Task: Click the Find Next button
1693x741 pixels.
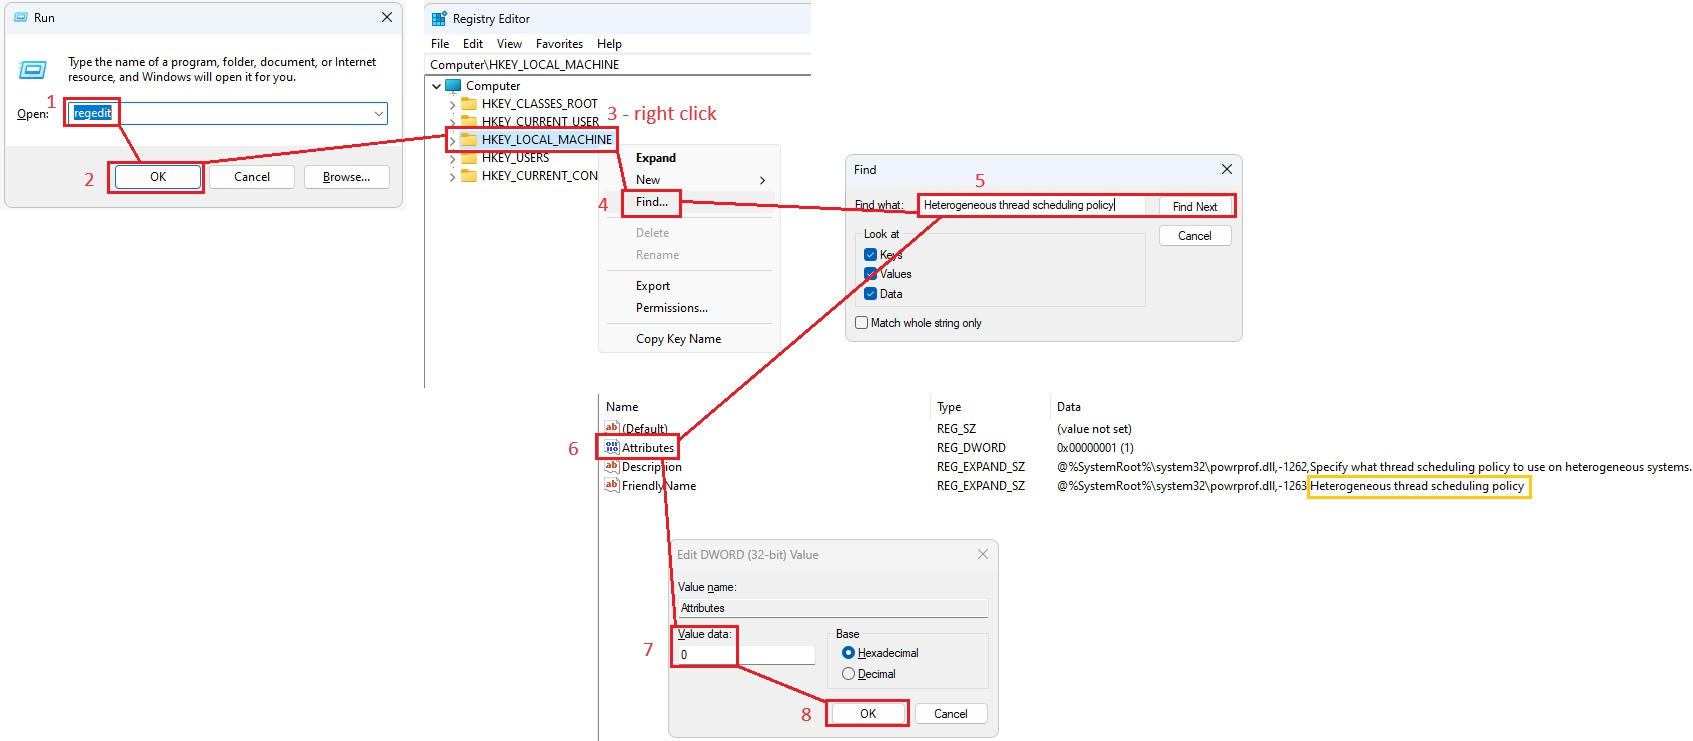Action: pos(1195,206)
